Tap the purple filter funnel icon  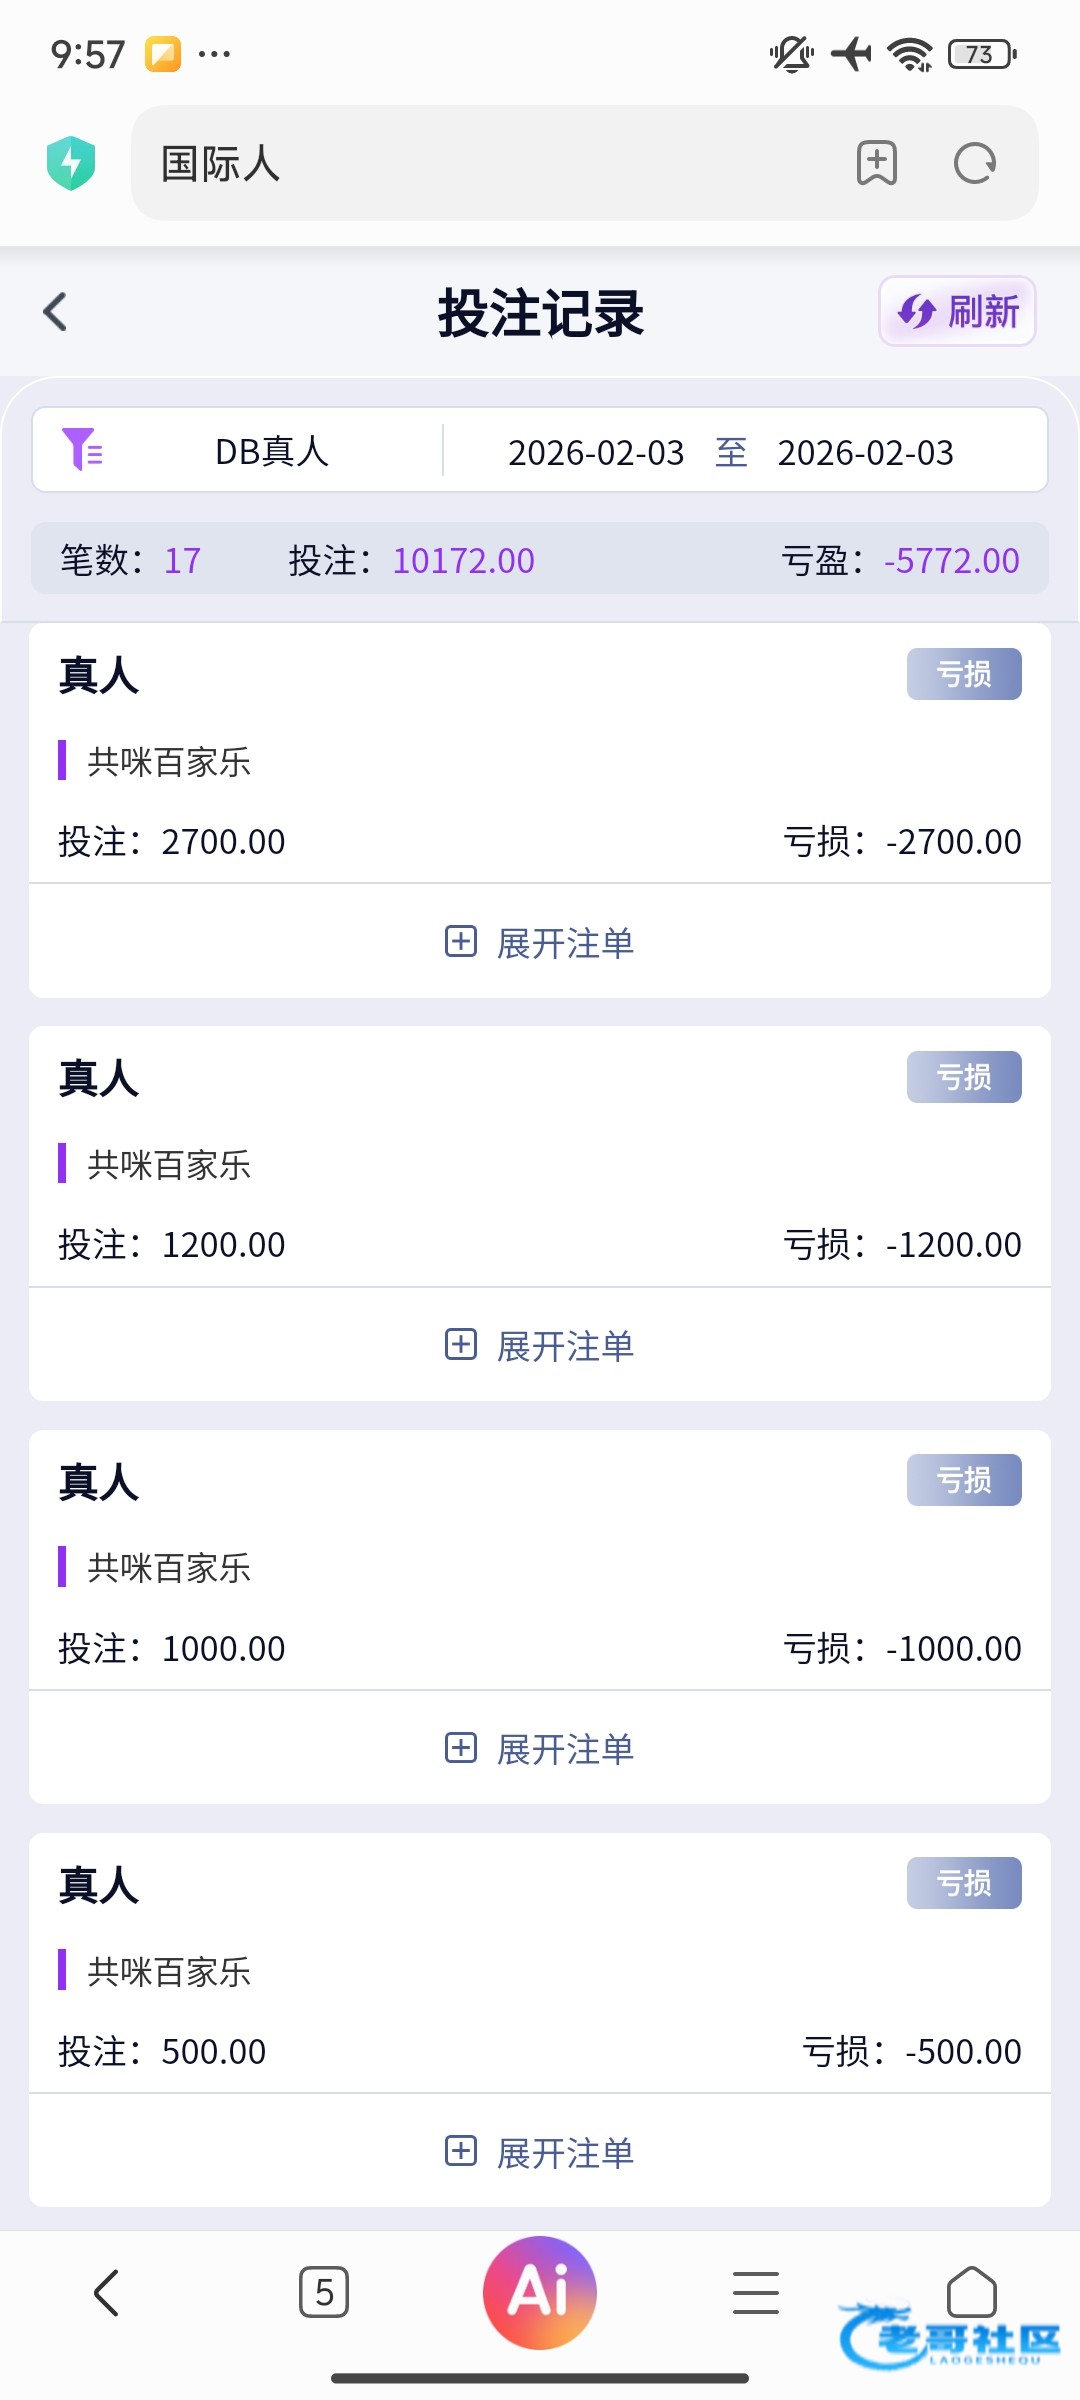tap(82, 449)
